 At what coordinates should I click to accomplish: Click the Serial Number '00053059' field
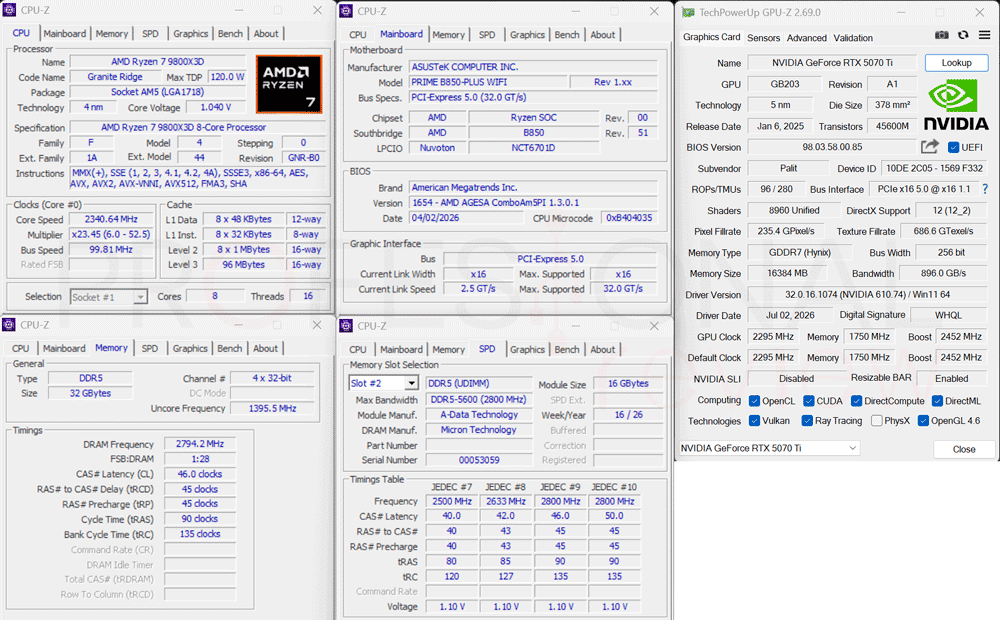(x=478, y=460)
